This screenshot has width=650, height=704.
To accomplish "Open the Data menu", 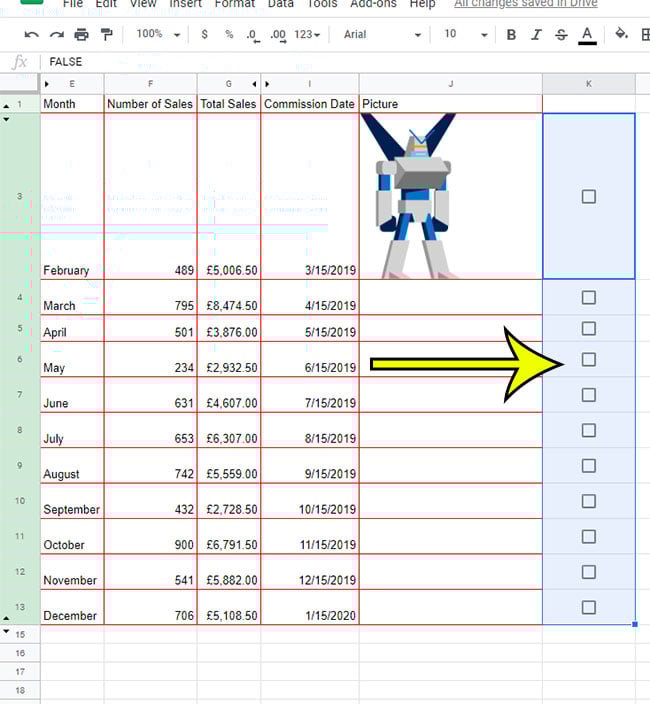I will [281, 4].
